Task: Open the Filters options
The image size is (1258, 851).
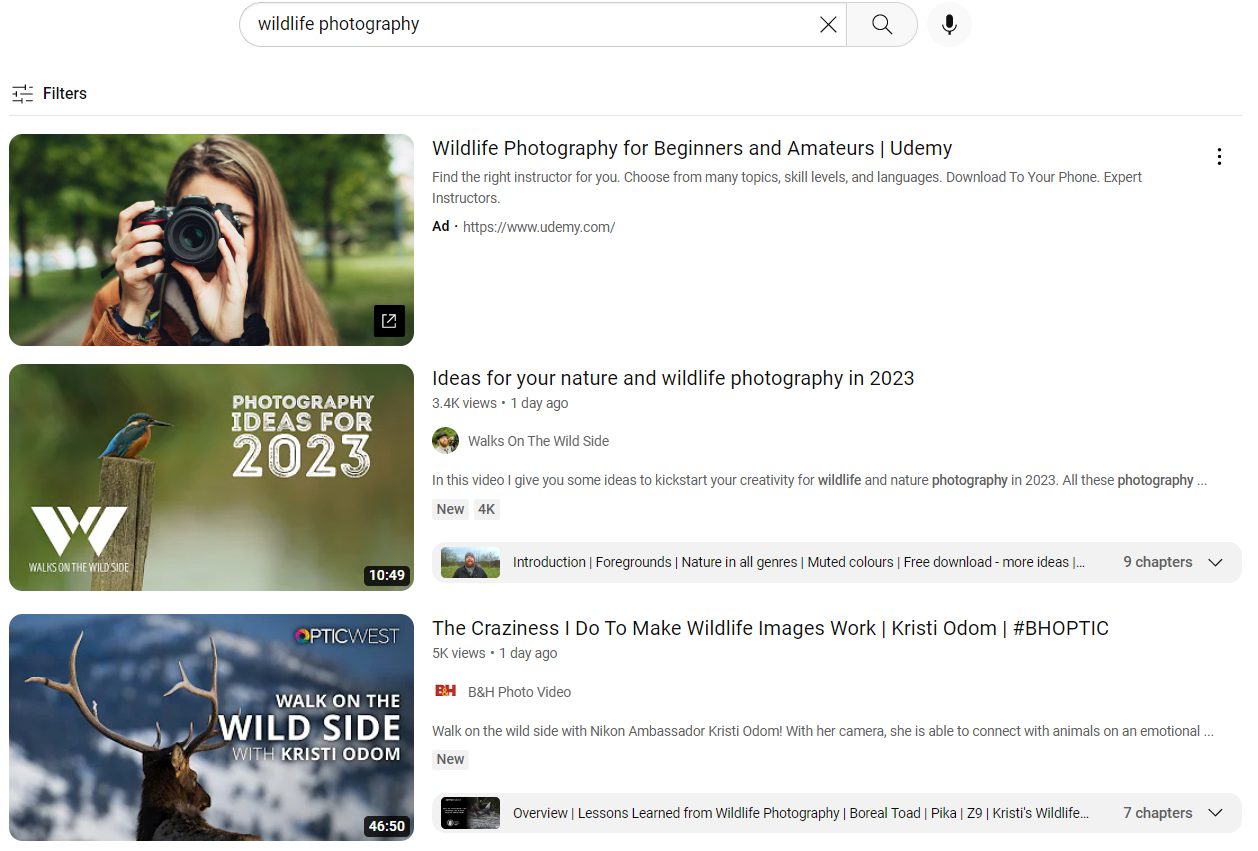Action: point(49,93)
